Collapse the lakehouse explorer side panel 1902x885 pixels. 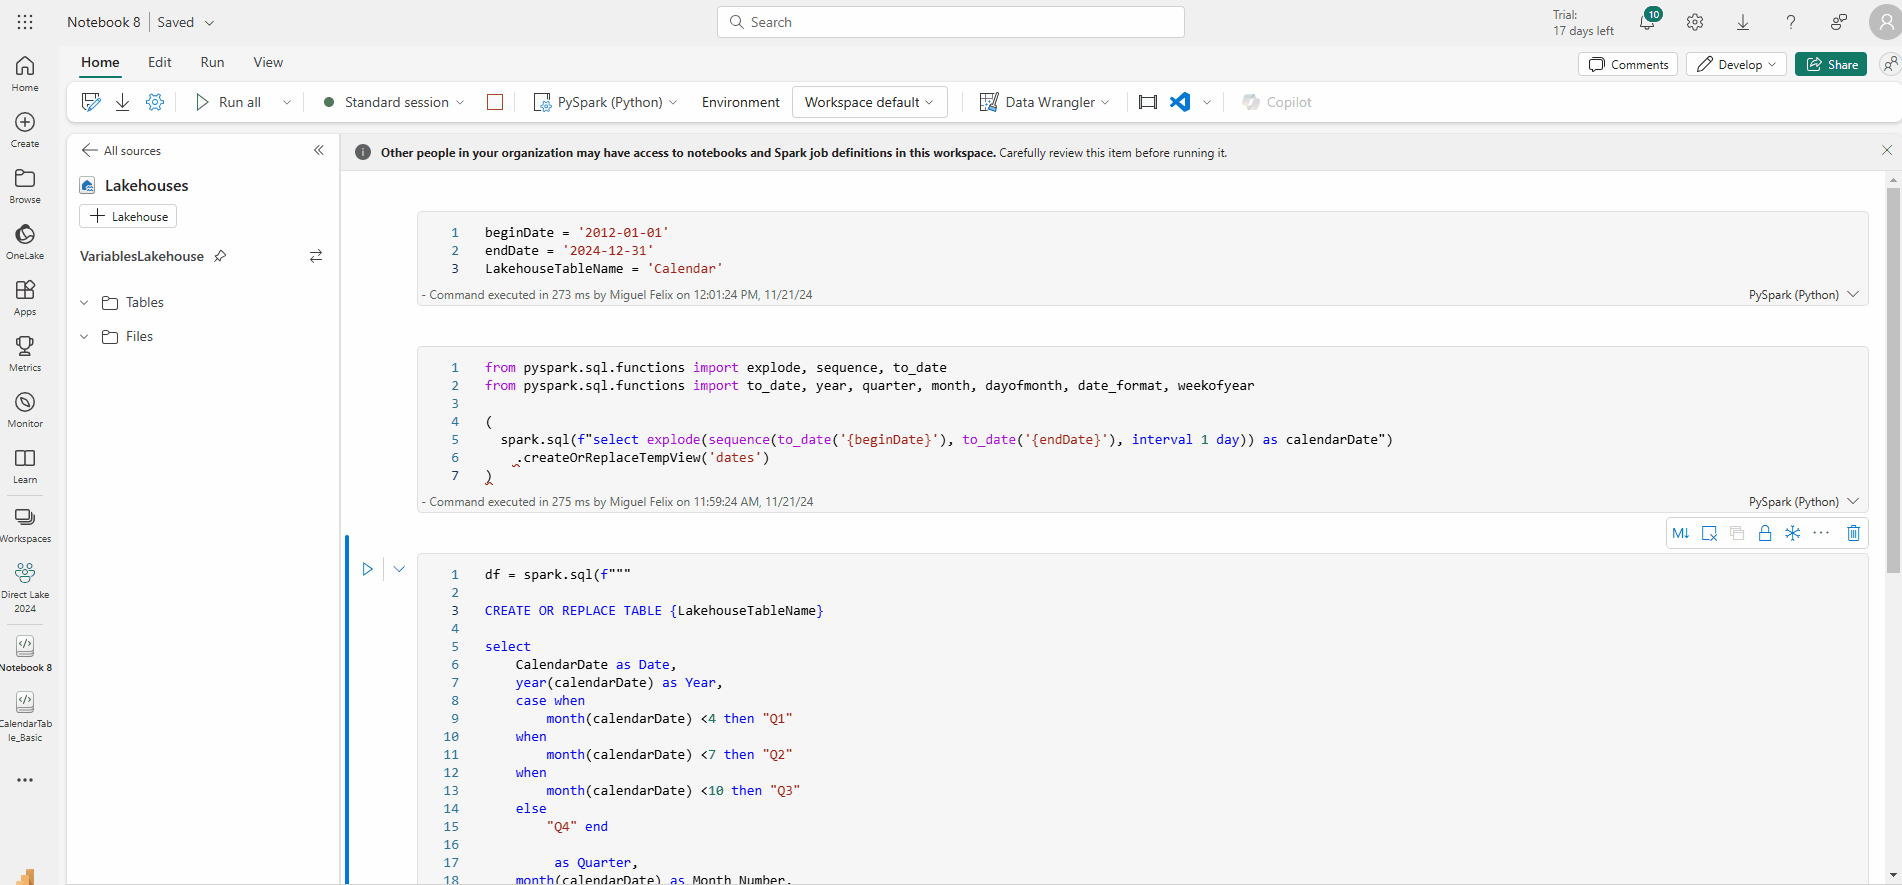(x=319, y=150)
